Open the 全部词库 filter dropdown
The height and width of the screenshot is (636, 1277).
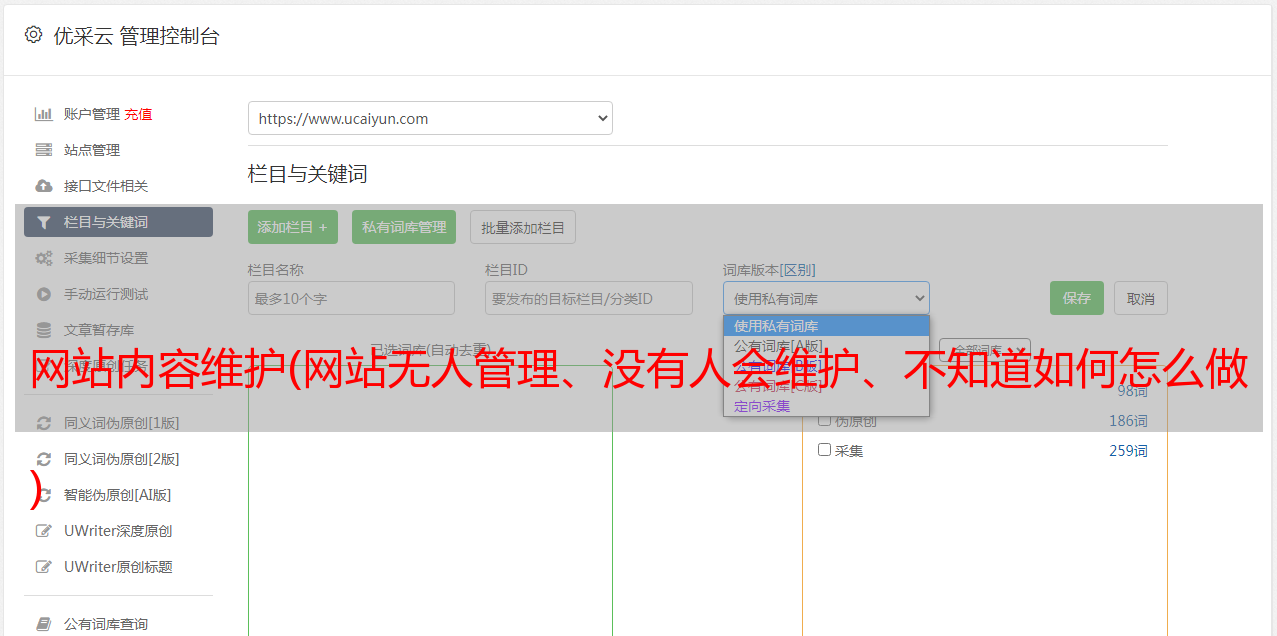984,351
